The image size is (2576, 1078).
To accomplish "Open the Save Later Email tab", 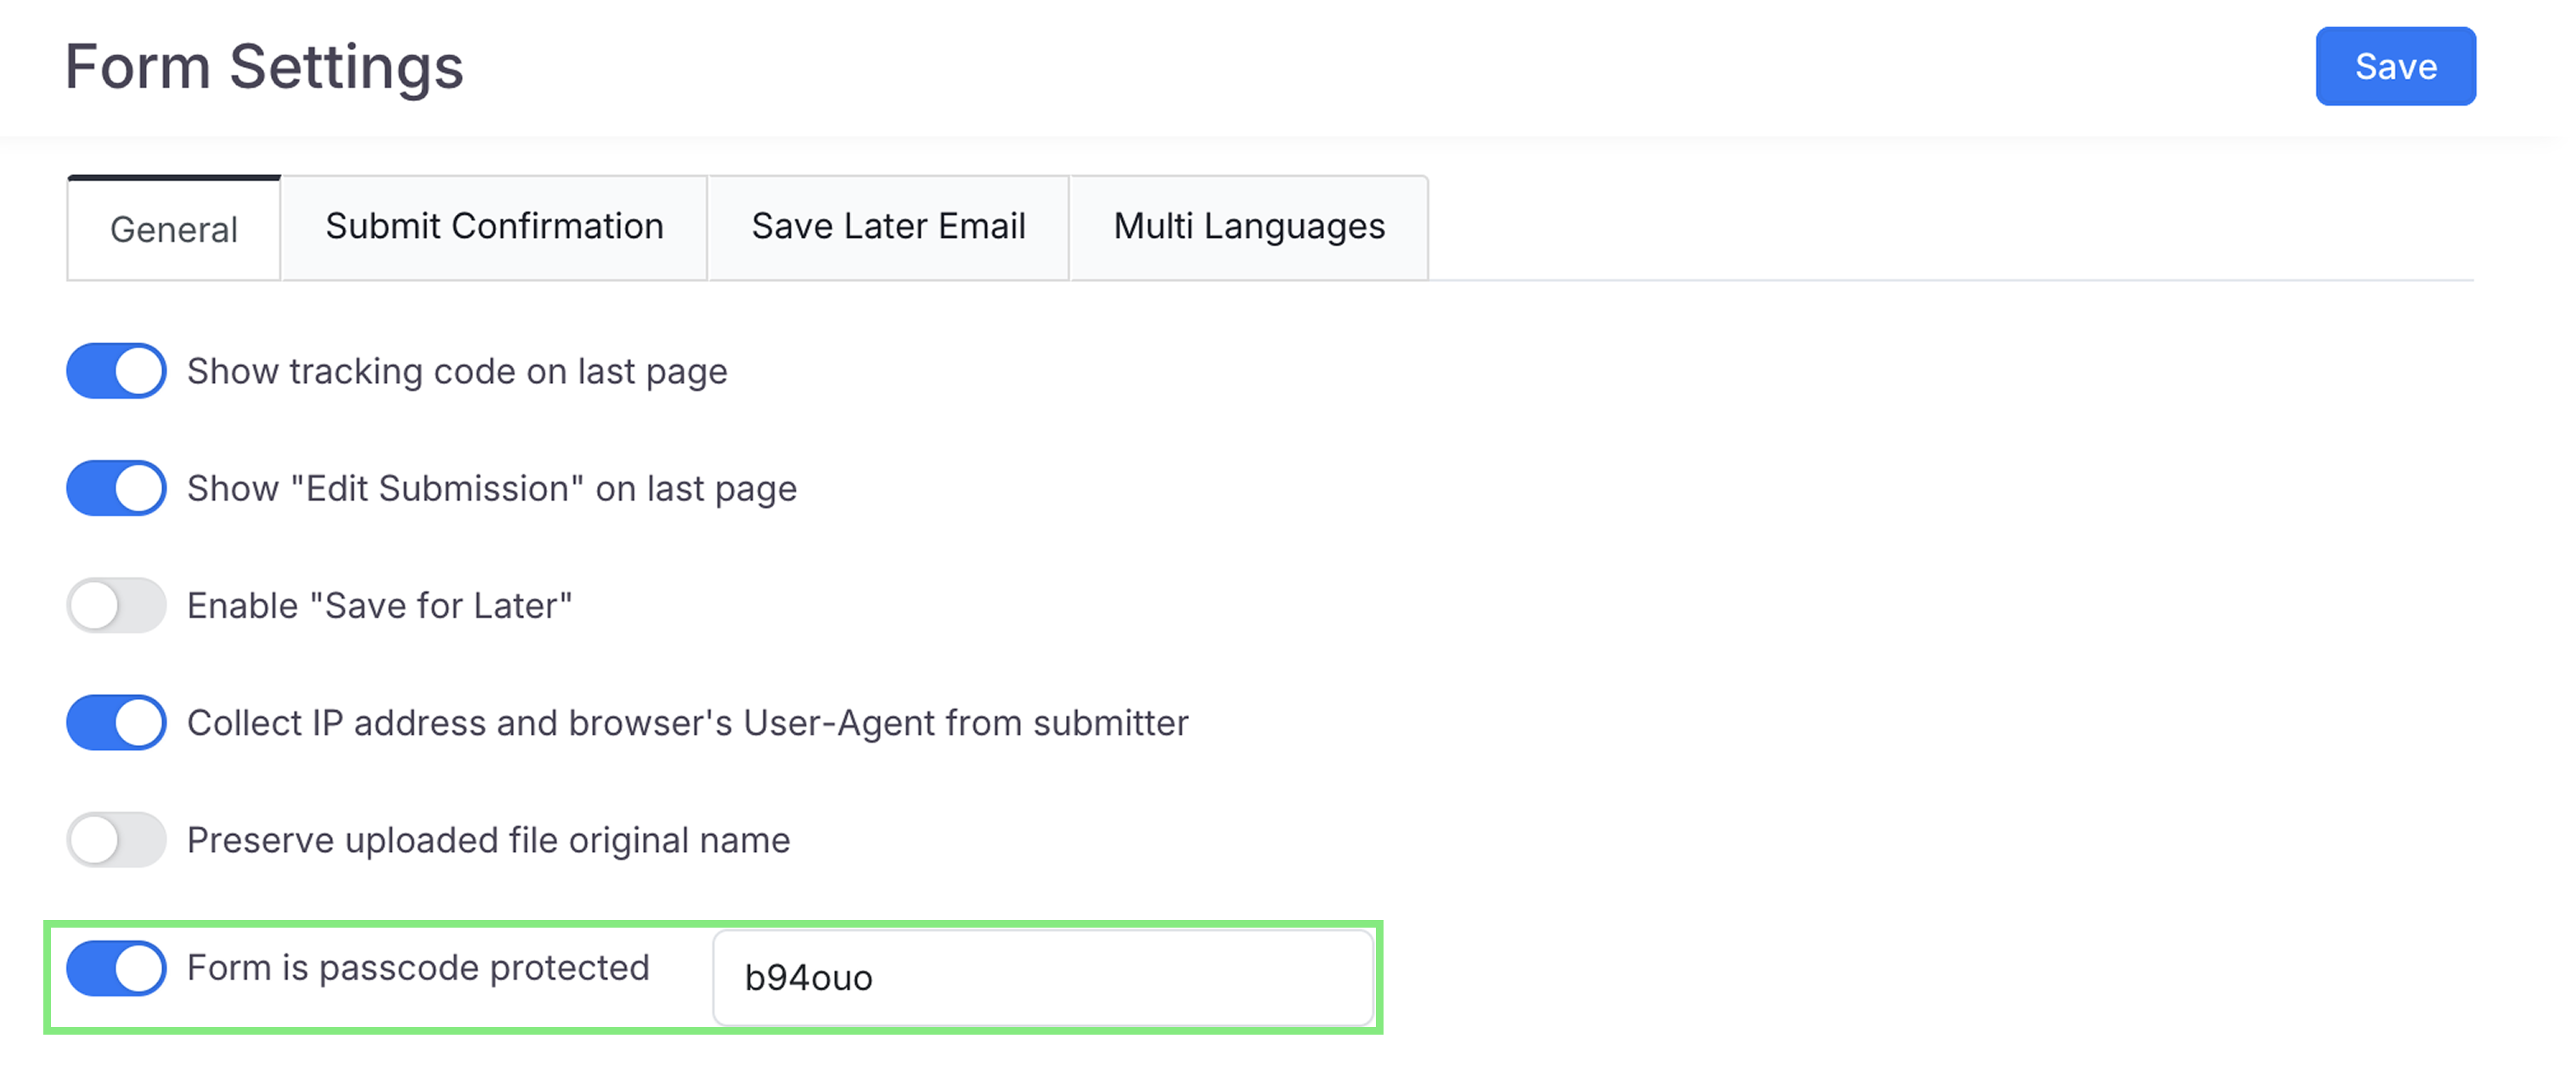I will [888, 227].
